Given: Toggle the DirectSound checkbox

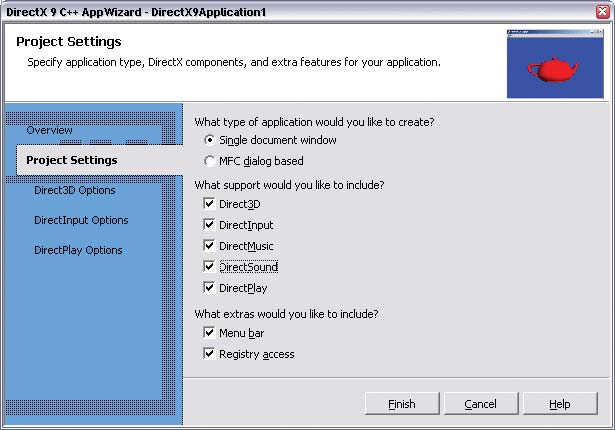Looking at the screenshot, I should pos(209,267).
